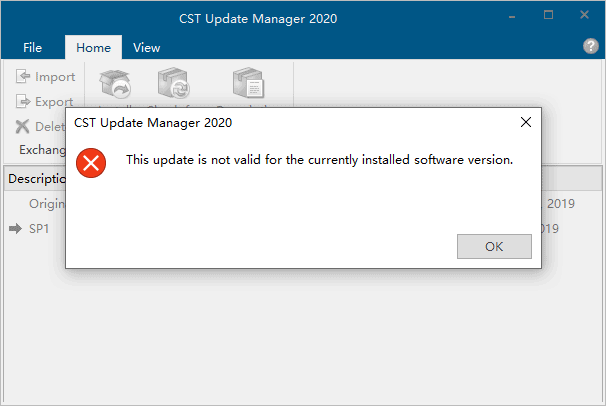Image resolution: width=606 pixels, height=406 pixels.
Task: Switch to the View tab
Action: pyautogui.click(x=146, y=48)
